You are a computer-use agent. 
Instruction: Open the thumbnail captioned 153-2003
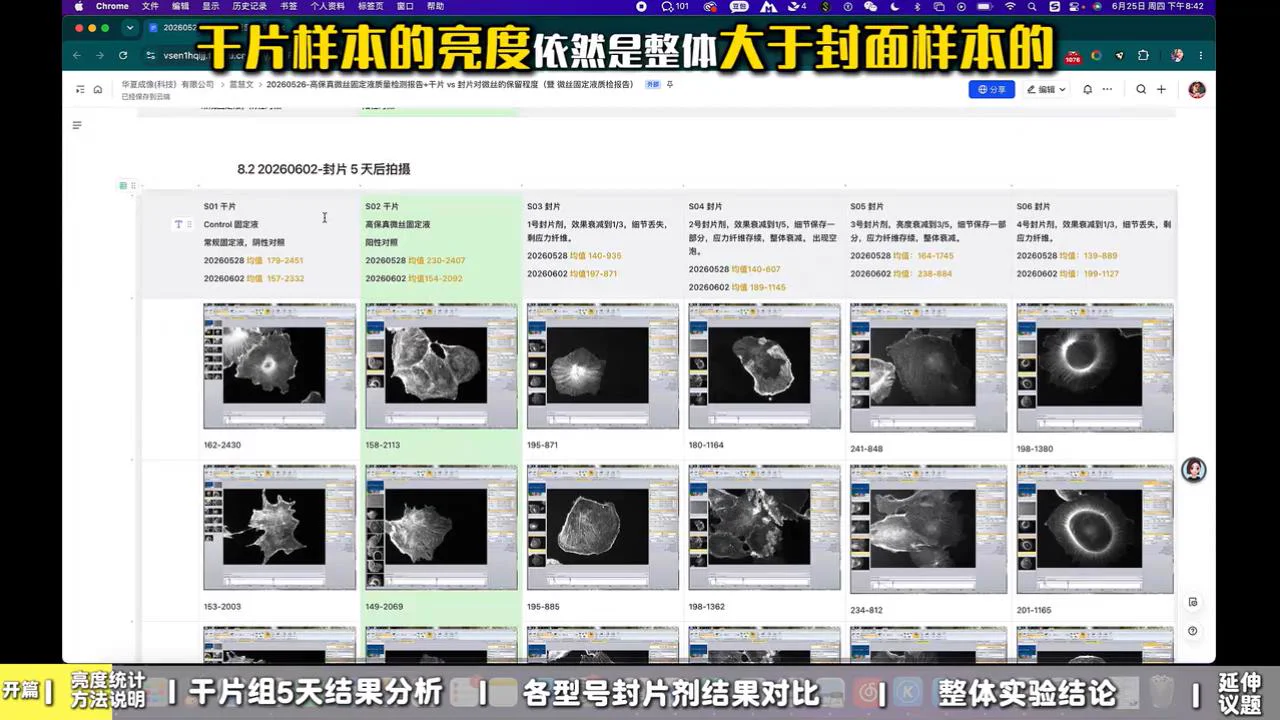click(279, 527)
